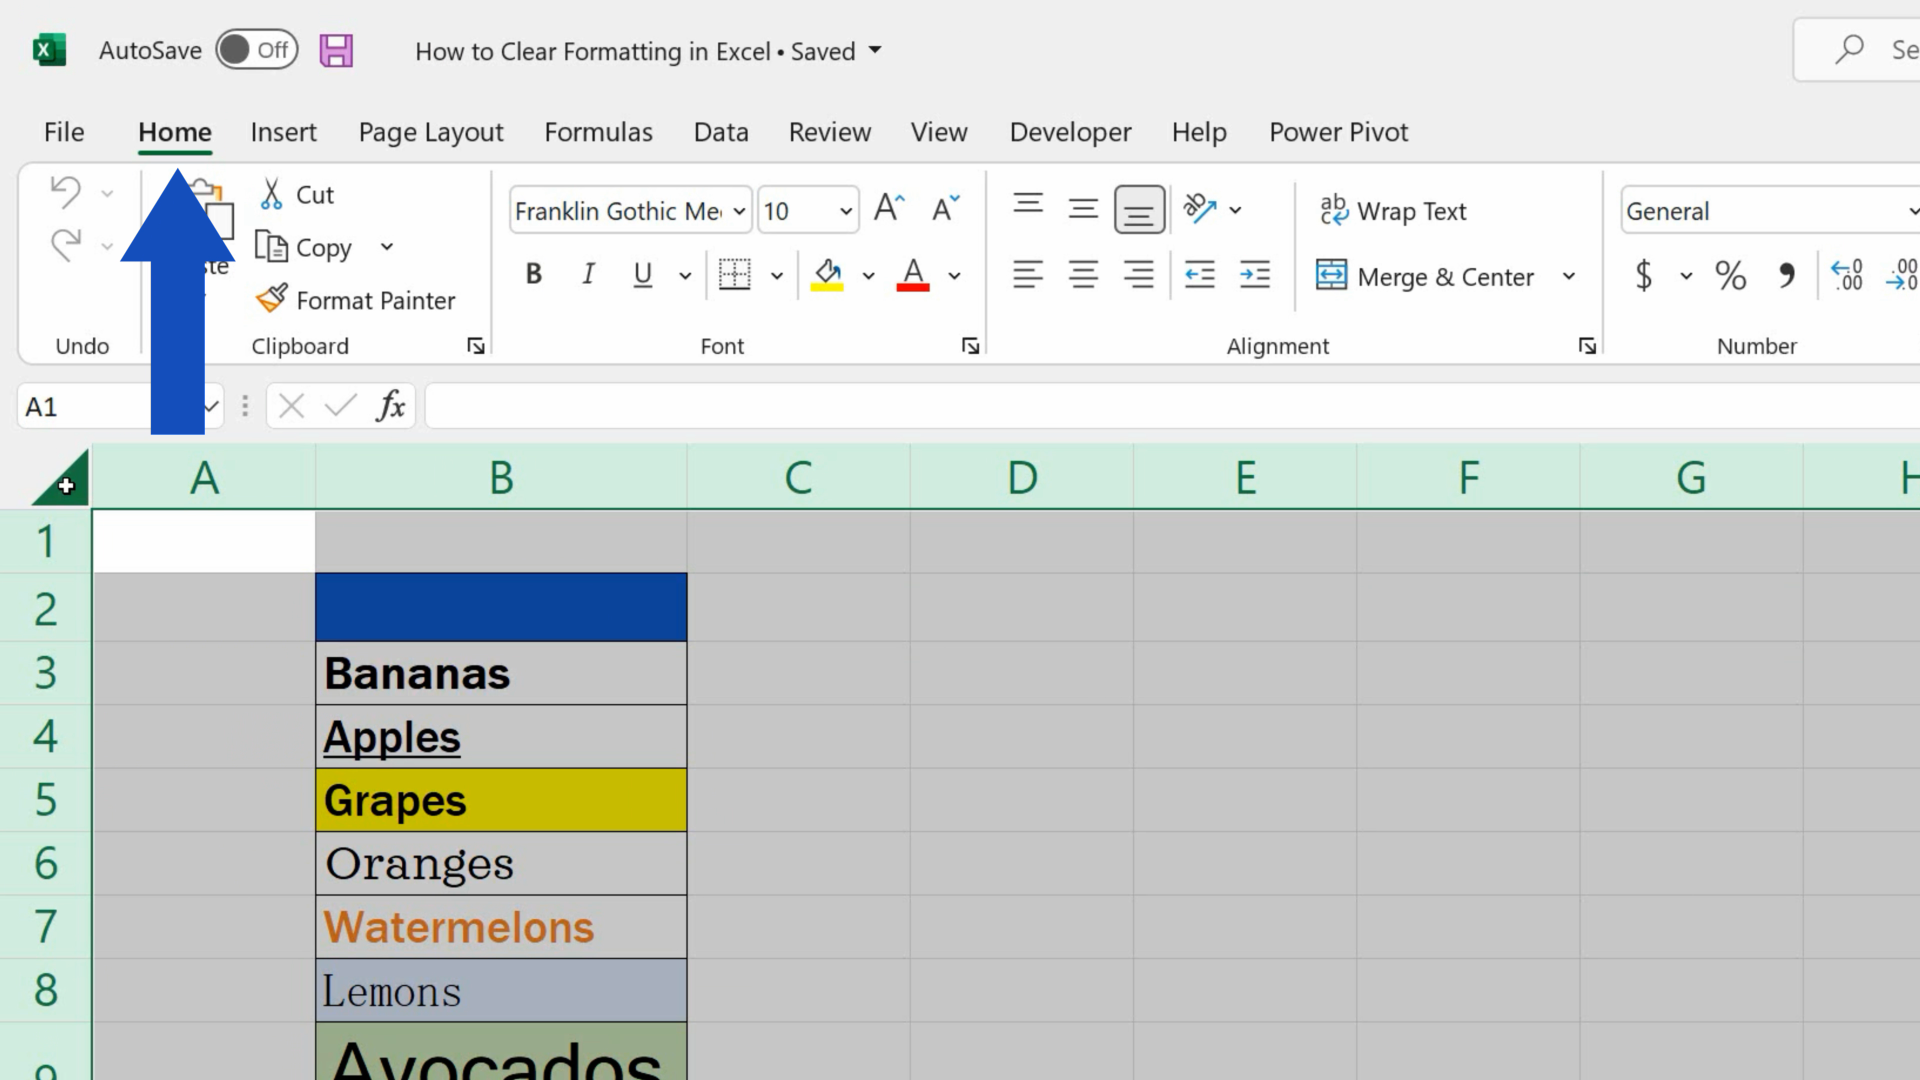Expand the font size dropdown

846,210
